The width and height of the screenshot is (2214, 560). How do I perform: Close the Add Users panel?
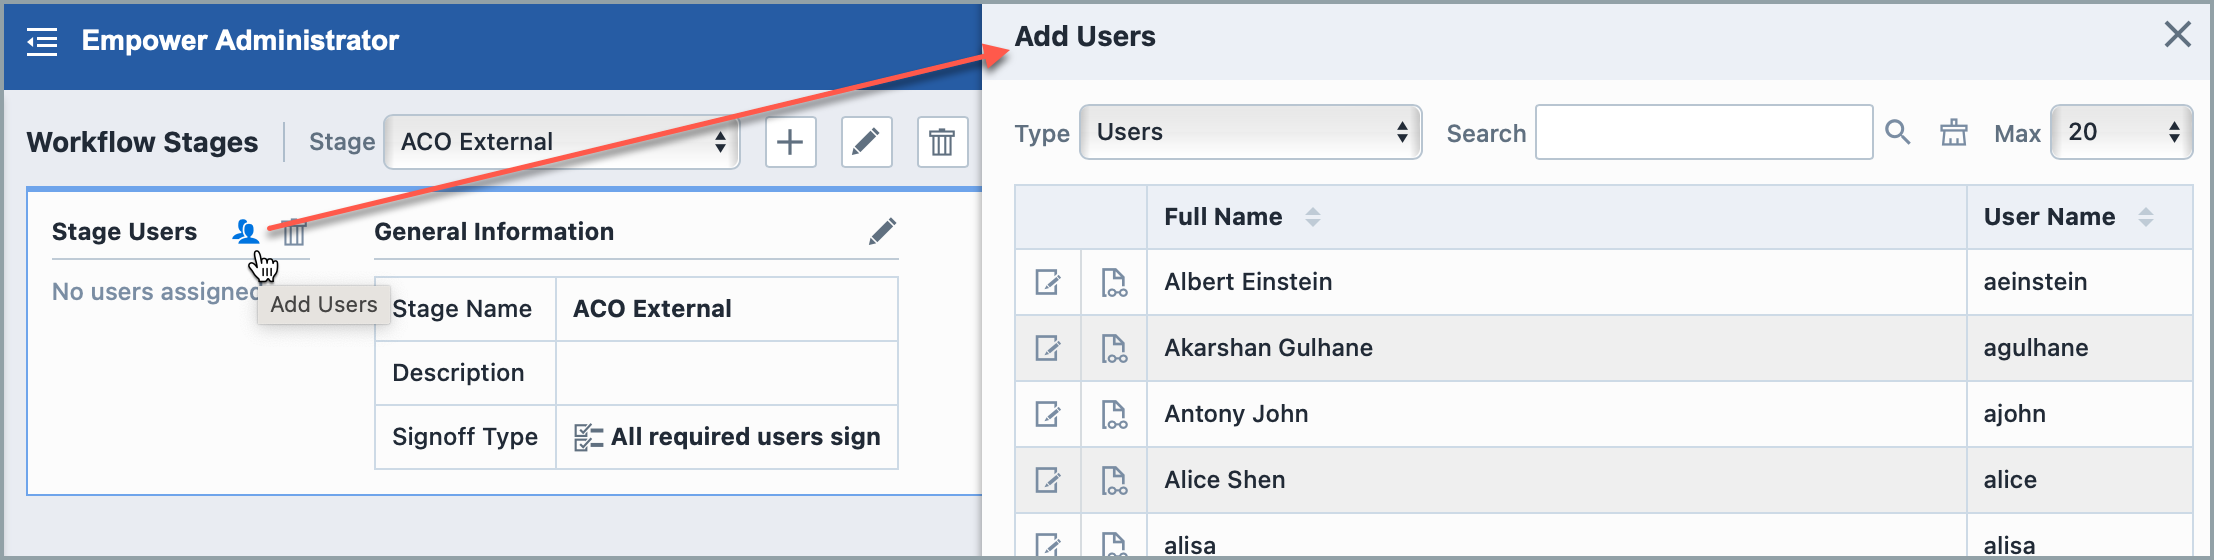coord(2177,35)
